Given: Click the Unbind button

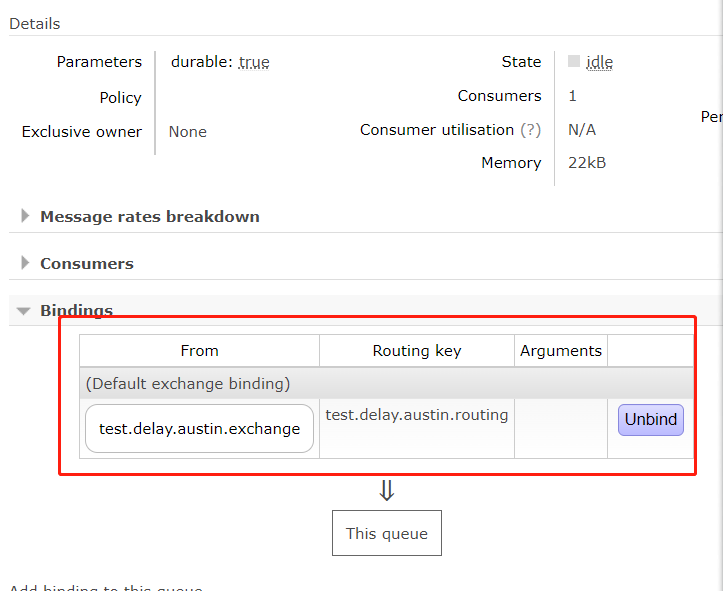Looking at the screenshot, I should pyautogui.click(x=651, y=420).
